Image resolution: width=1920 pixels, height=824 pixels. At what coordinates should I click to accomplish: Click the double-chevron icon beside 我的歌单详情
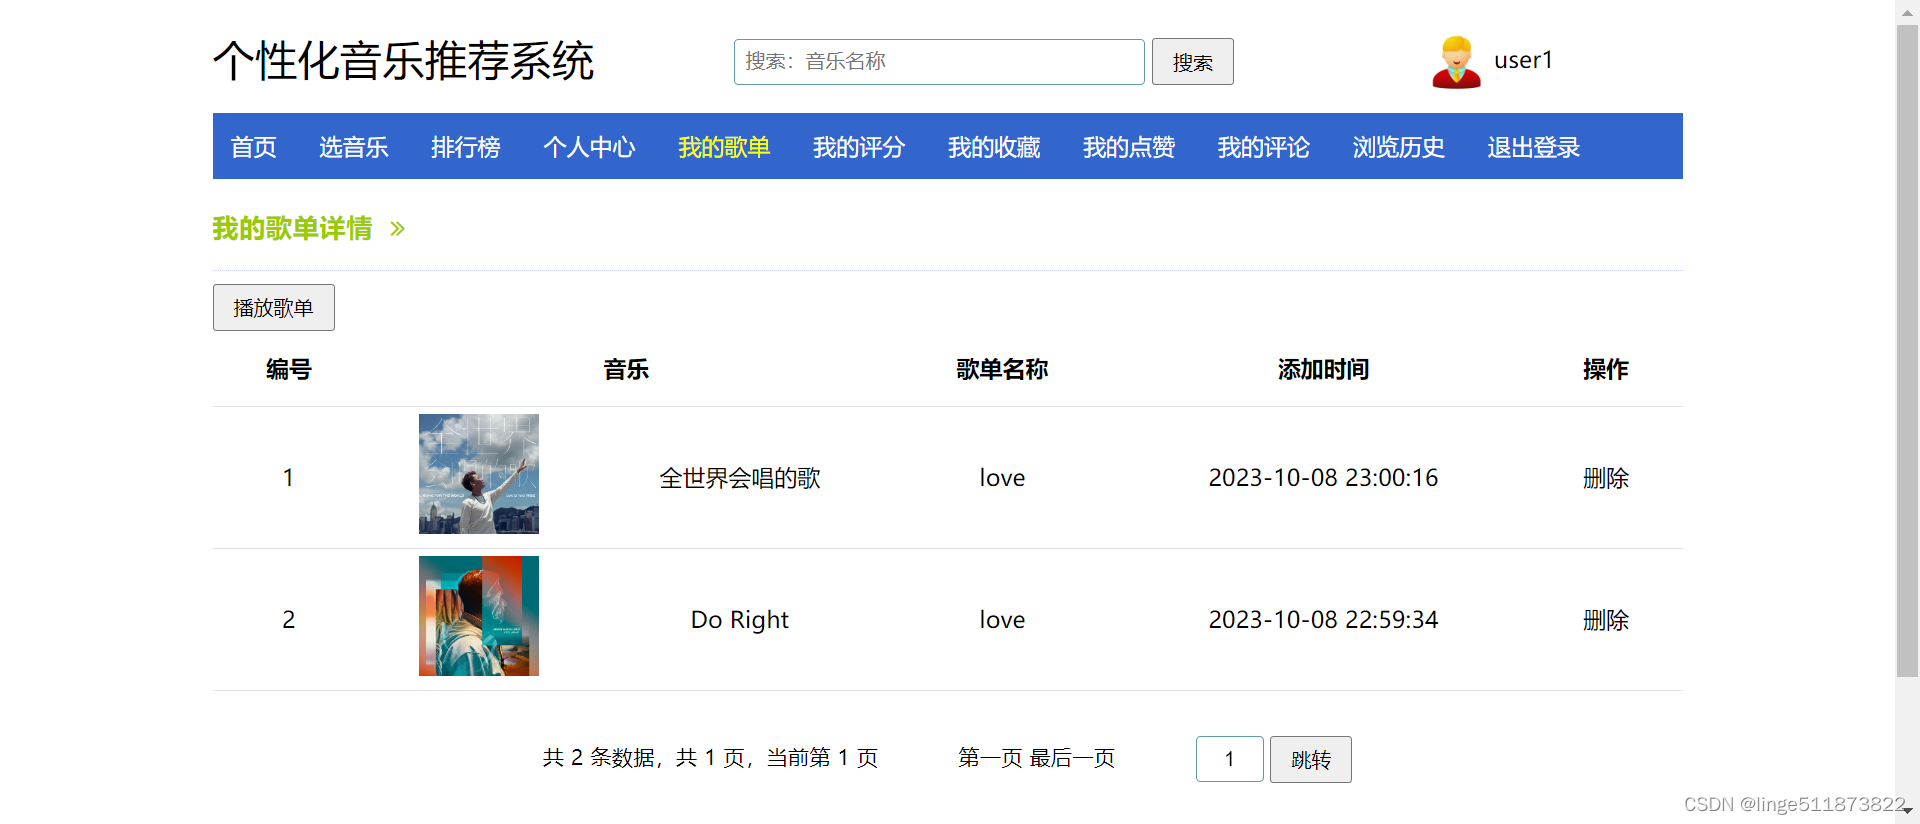[397, 229]
